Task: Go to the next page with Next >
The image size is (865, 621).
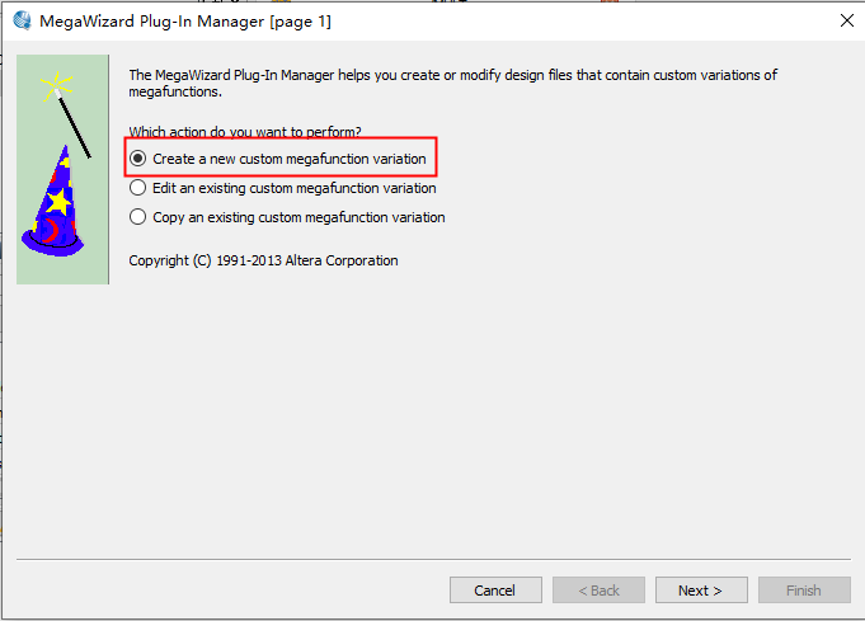Action: click(700, 590)
